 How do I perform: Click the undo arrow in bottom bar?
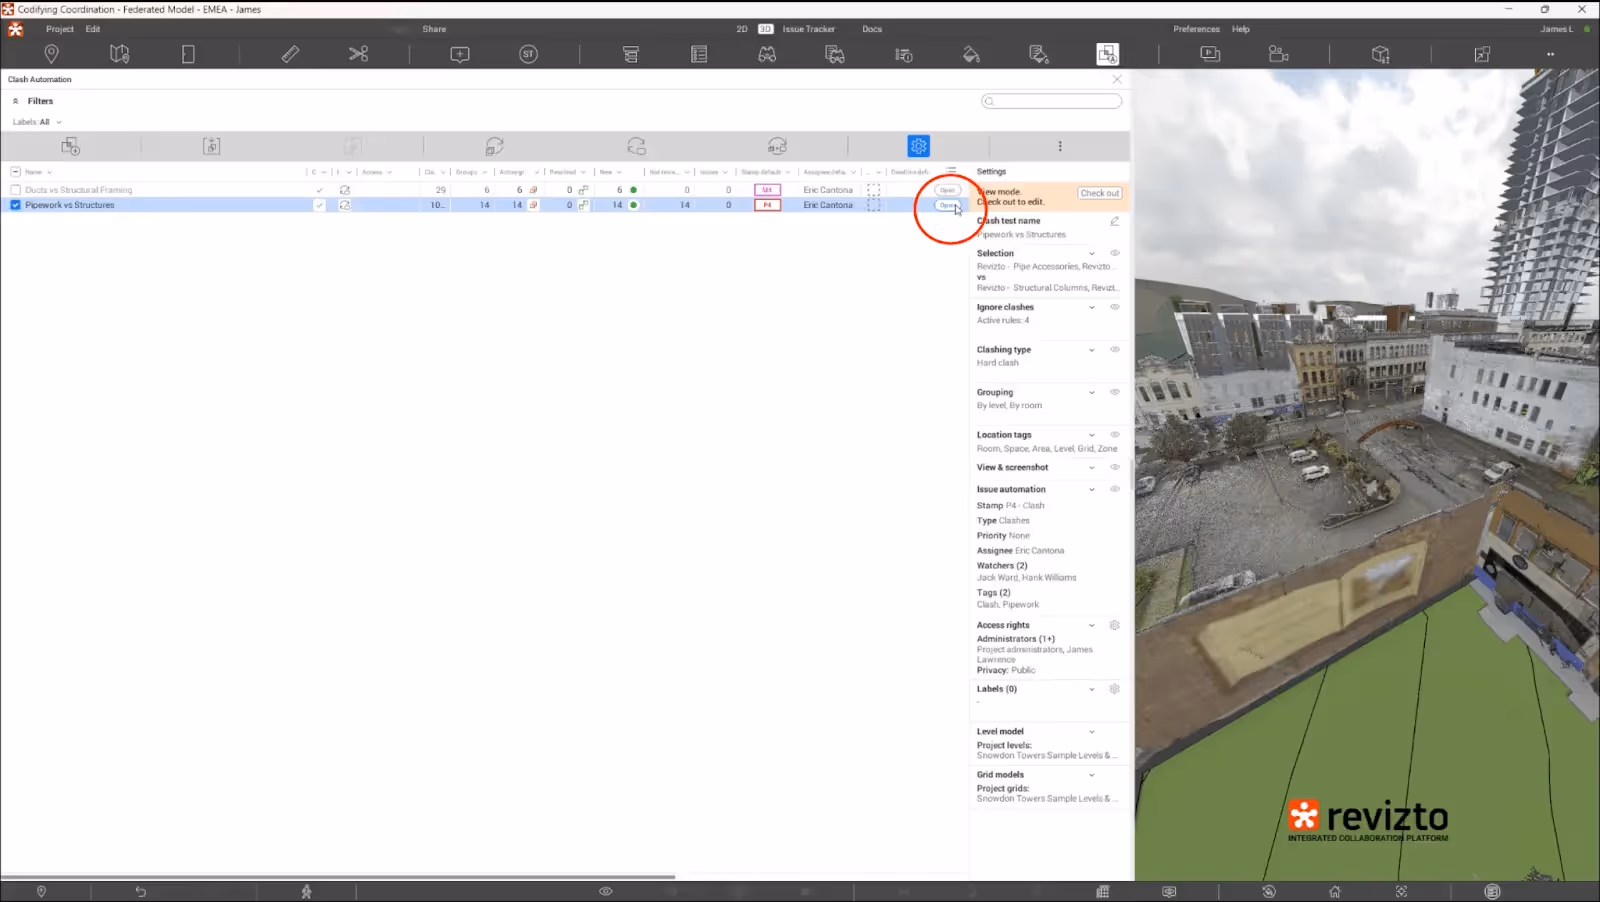coord(140,891)
